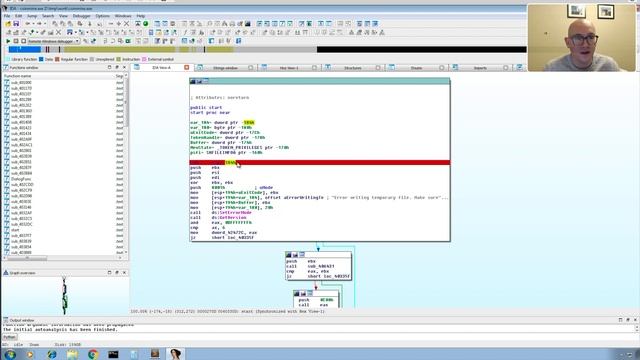Click the function icon beside sub_401000
The width and height of the screenshot is (640, 360).
(7, 82)
